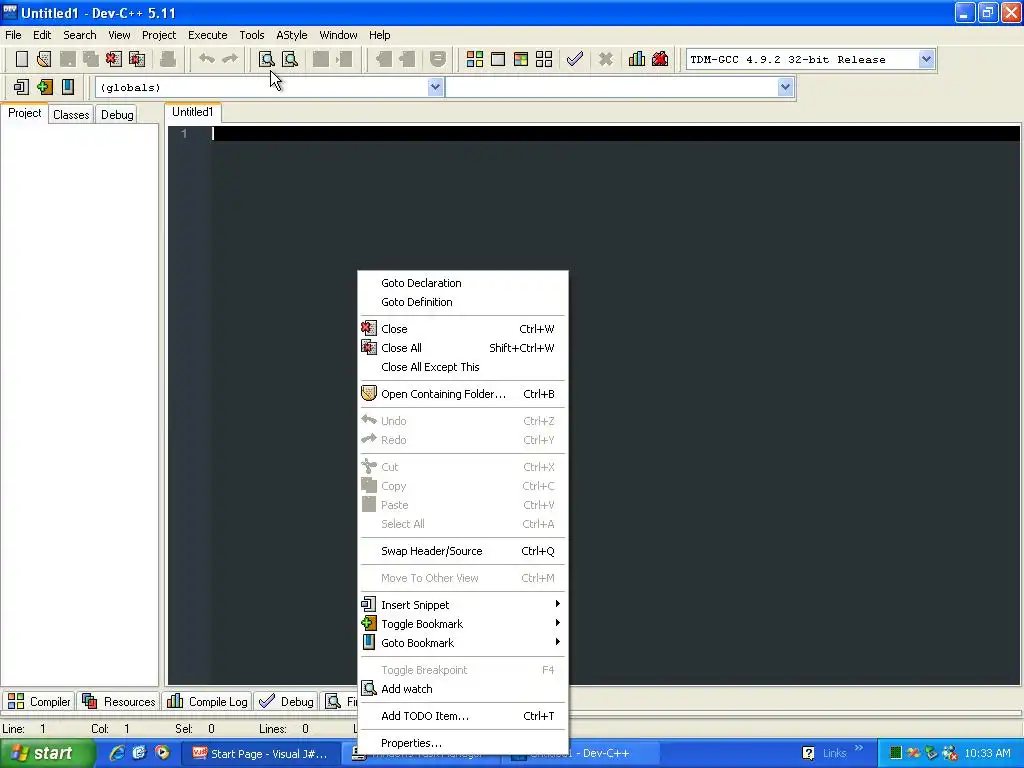The height and width of the screenshot is (768, 1024).
Task: Click the Open file toolbar icon
Action: tap(44, 59)
